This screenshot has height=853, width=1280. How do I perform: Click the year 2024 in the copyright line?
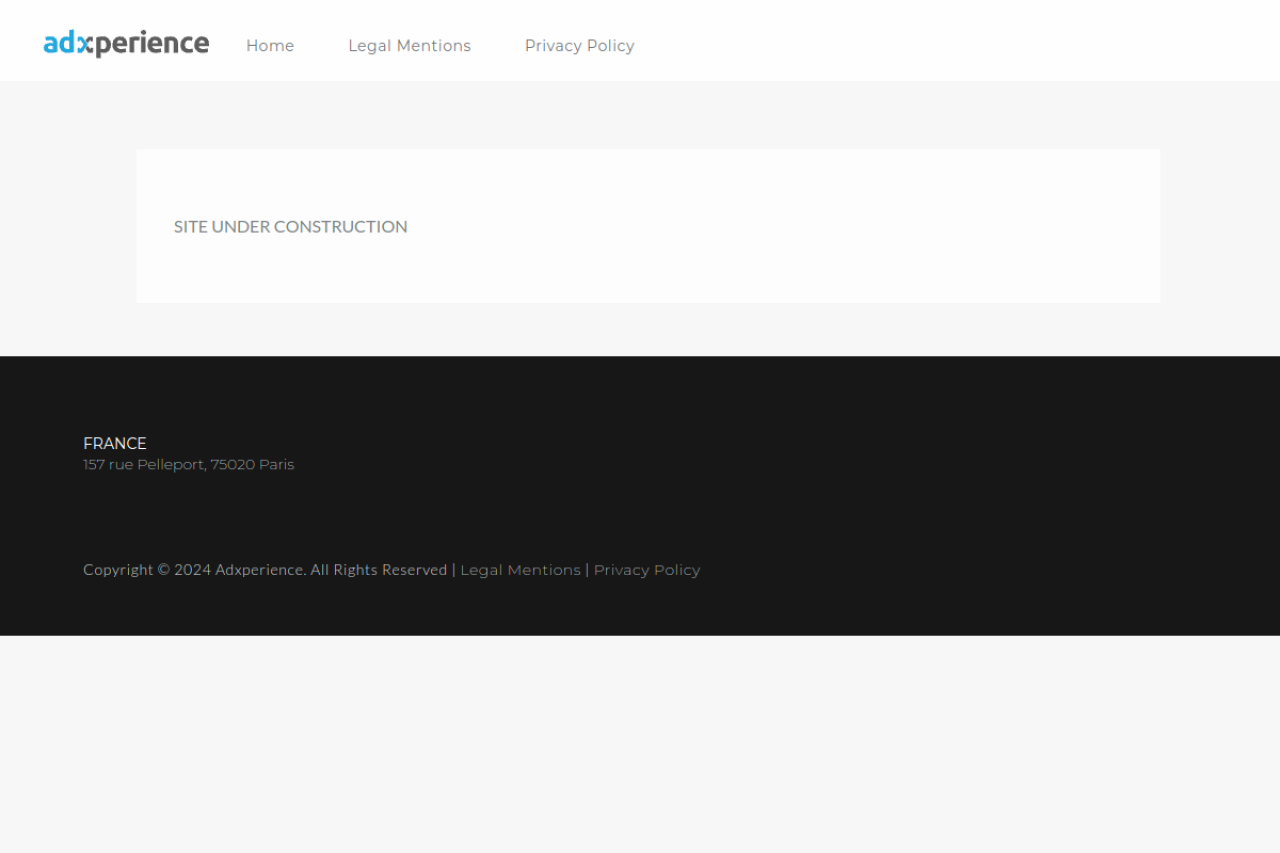click(x=192, y=570)
